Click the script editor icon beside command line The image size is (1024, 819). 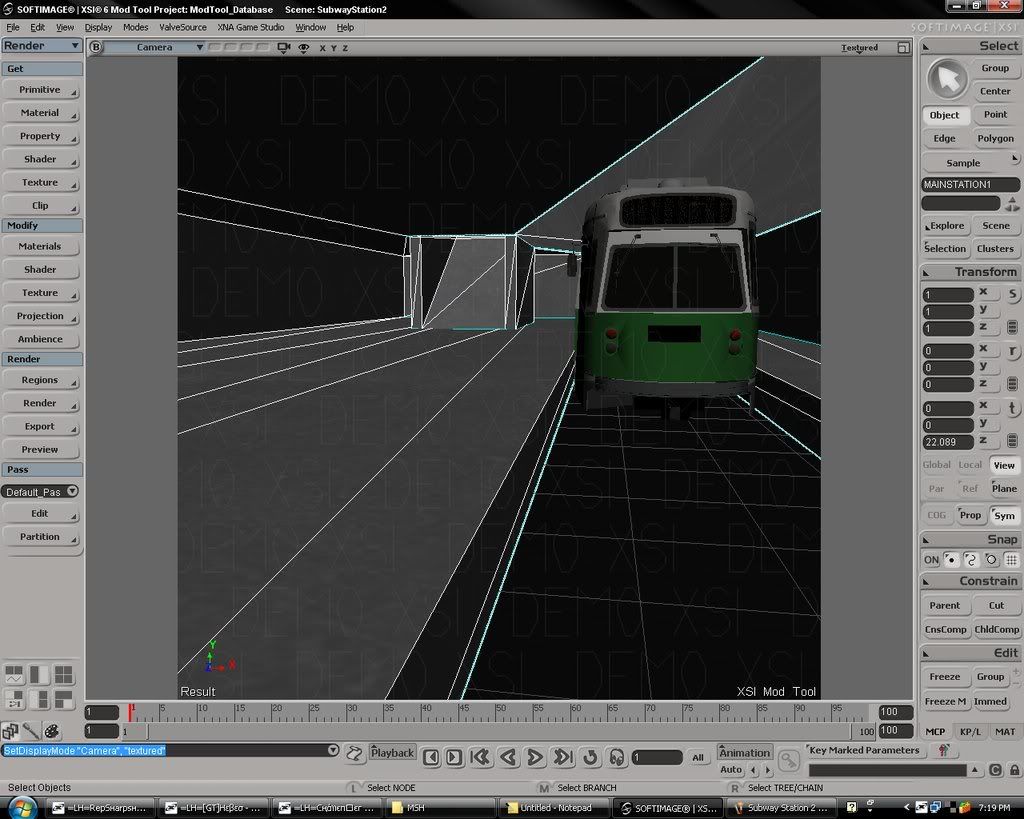click(x=354, y=754)
